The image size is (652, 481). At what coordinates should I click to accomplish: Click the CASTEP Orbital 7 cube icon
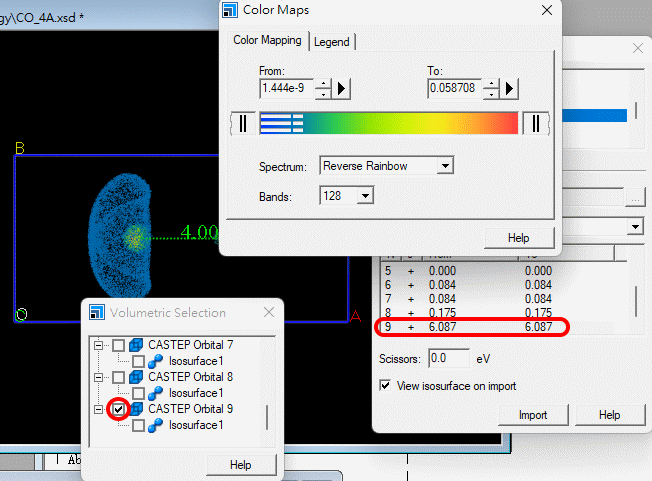point(137,345)
